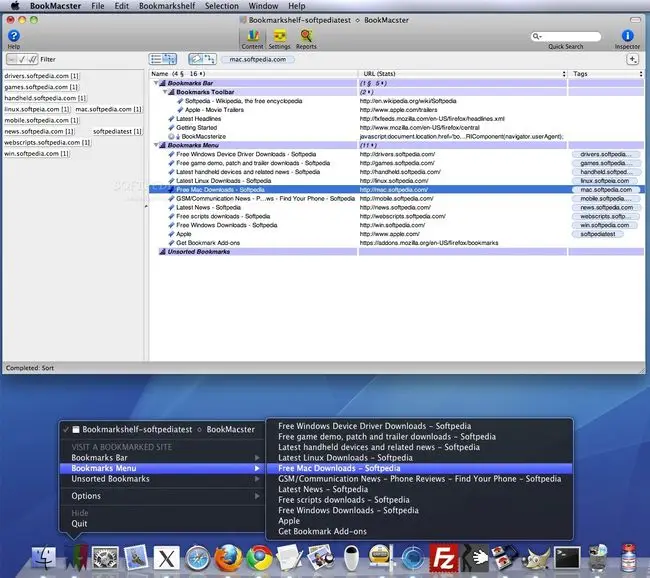Toggle the single checkmark filter button
Image resolution: width=650 pixels, height=578 pixels.
coord(22,59)
